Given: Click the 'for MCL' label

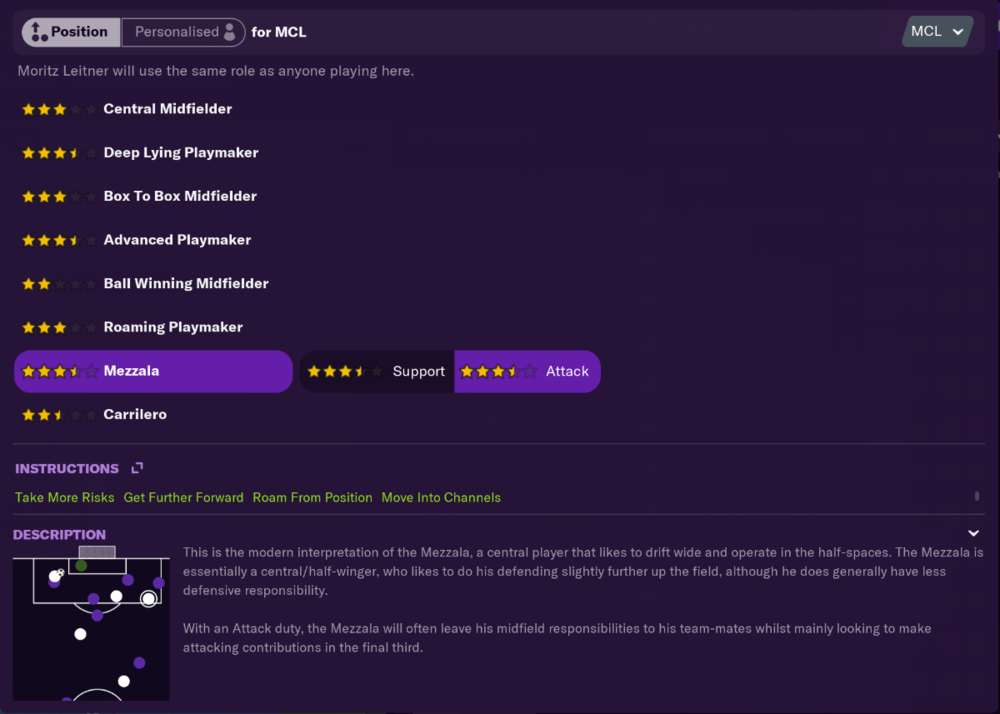Looking at the screenshot, I should [279, 32].
